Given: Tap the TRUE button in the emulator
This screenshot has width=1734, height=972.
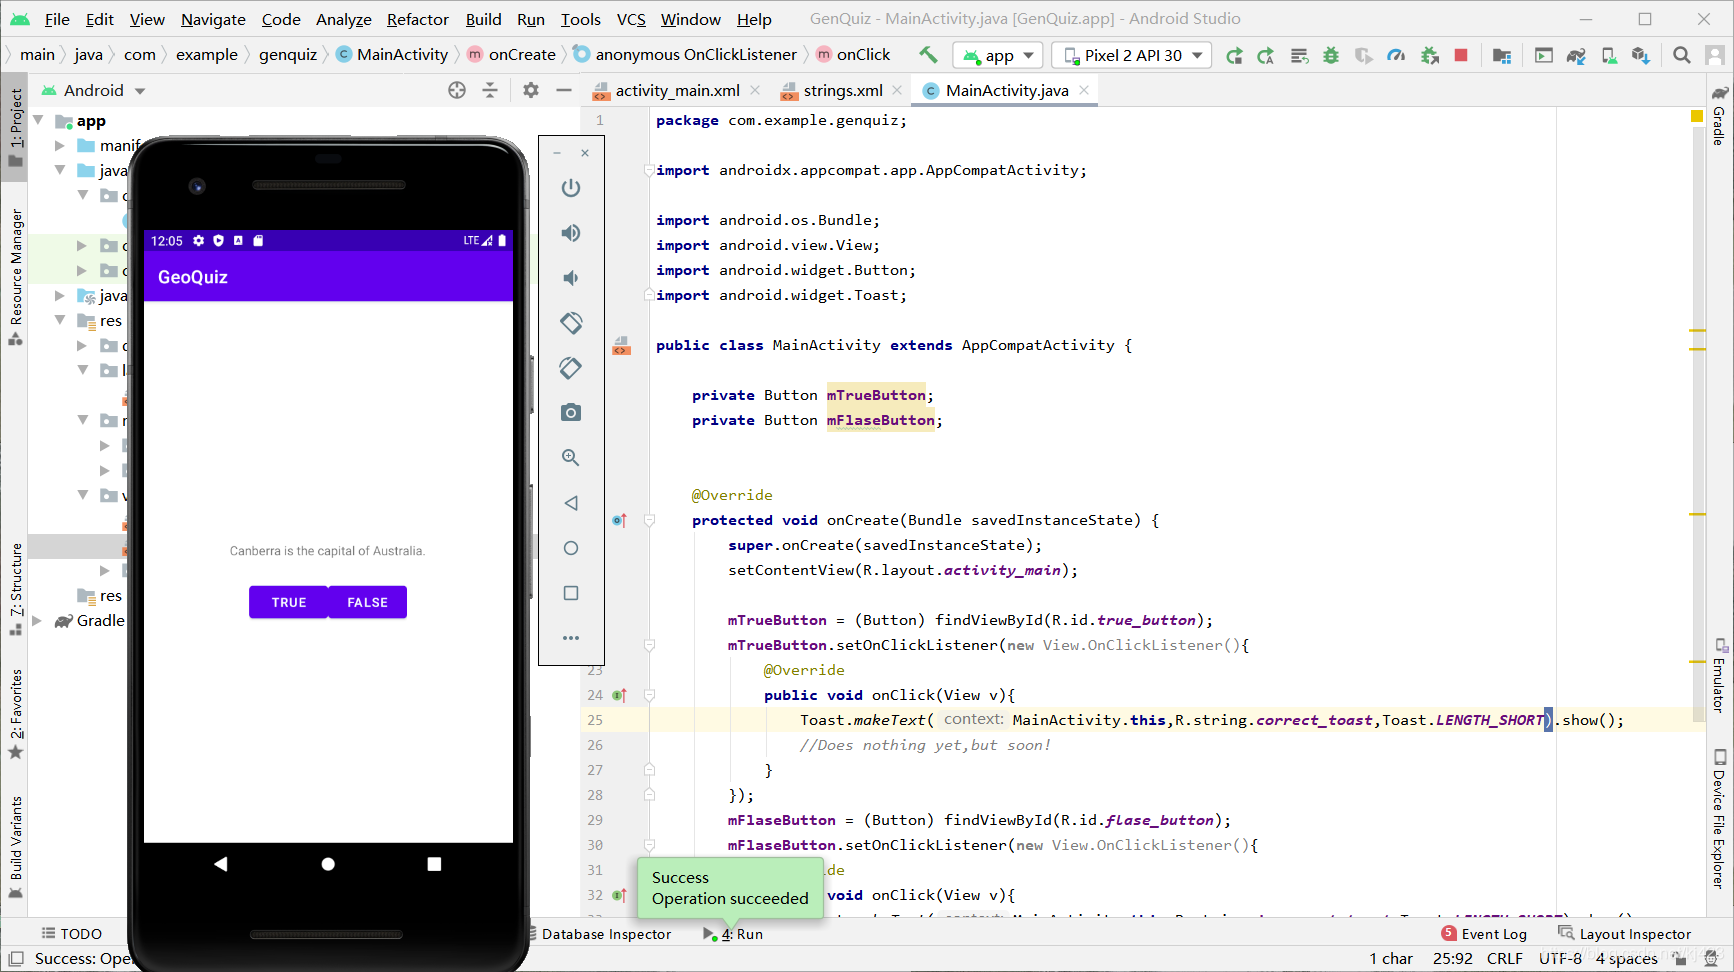Looking at the screenshot, I should [x=289, y=602].
